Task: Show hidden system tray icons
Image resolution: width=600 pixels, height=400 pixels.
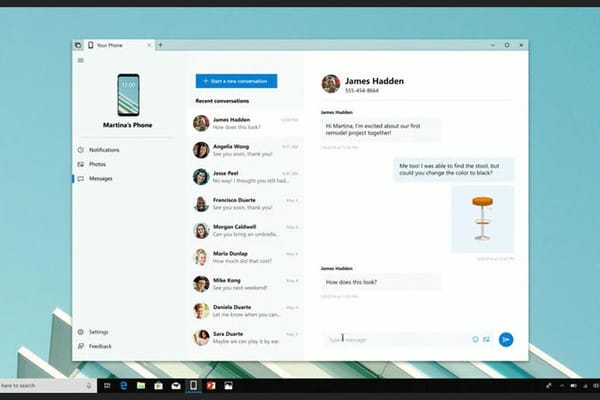Action: click(562, 386)
